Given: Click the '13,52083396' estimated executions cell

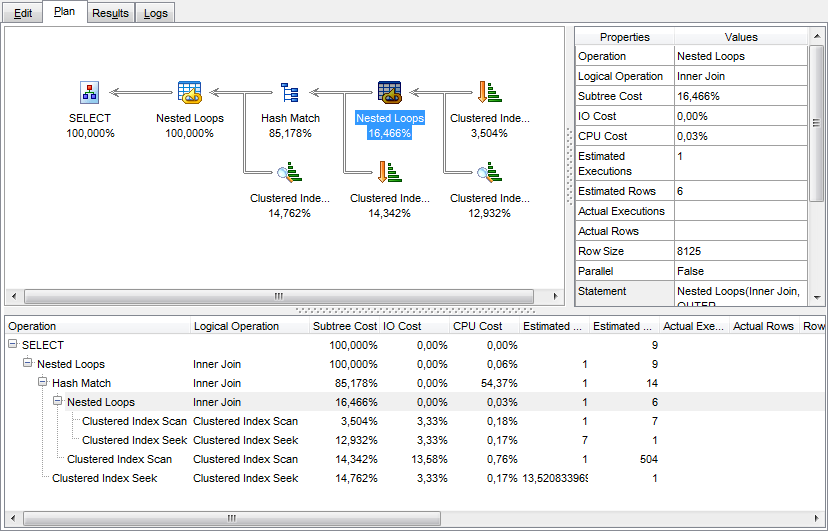Looking at the screenshot, I should point(554,478).
